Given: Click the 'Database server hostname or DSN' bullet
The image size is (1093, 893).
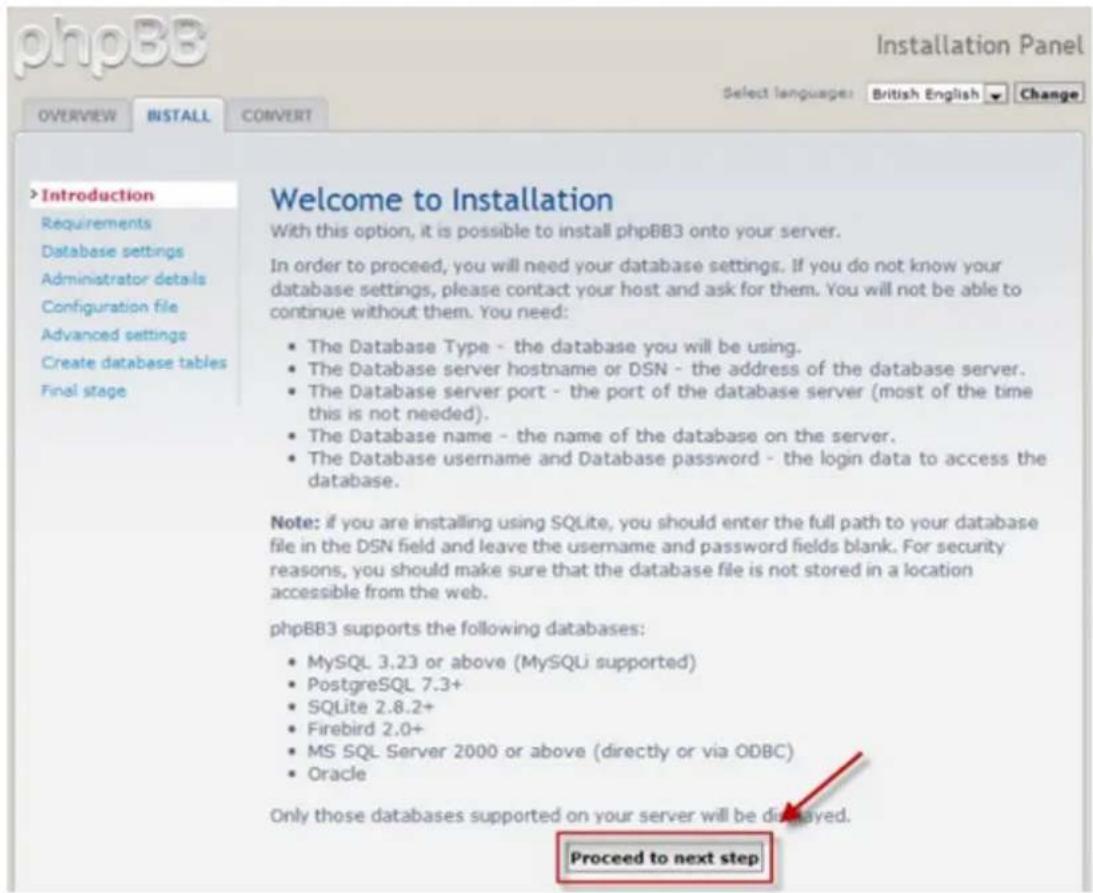Looking at the screenshot, I should pyautogui.click(x=666, y=369).
